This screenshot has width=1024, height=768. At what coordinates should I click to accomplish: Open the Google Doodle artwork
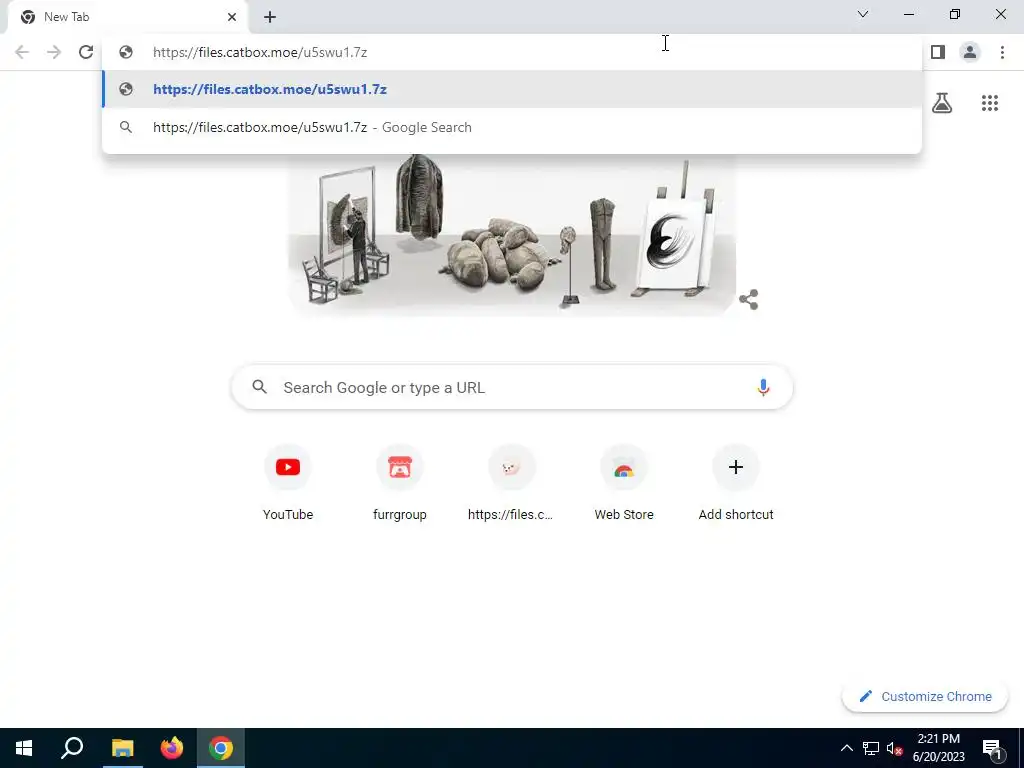click(x=512, y=235)
